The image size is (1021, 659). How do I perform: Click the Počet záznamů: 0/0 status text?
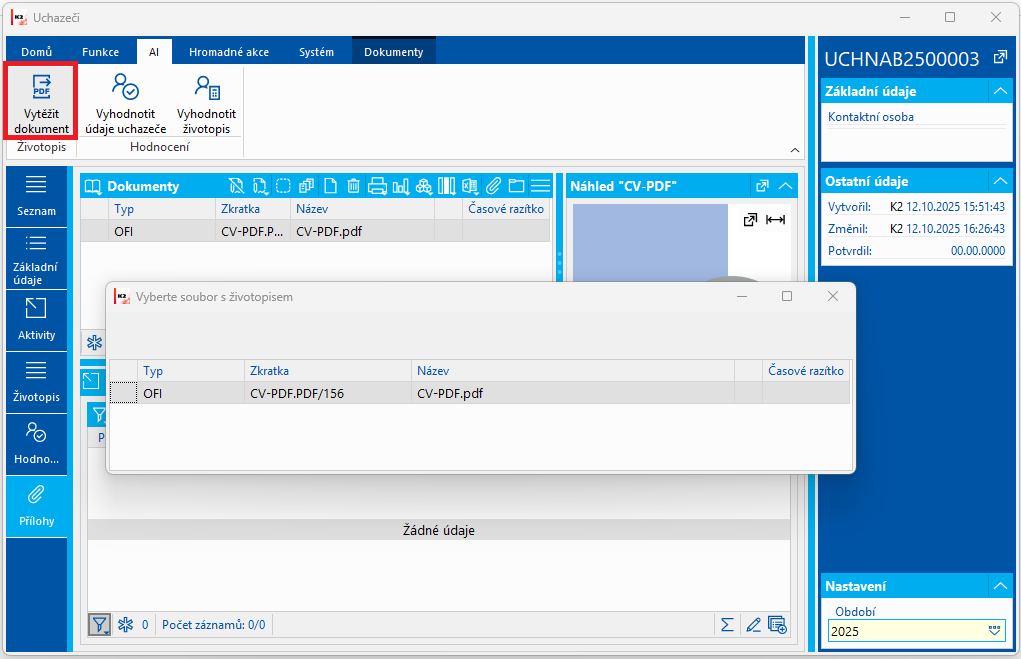point(214,625)
